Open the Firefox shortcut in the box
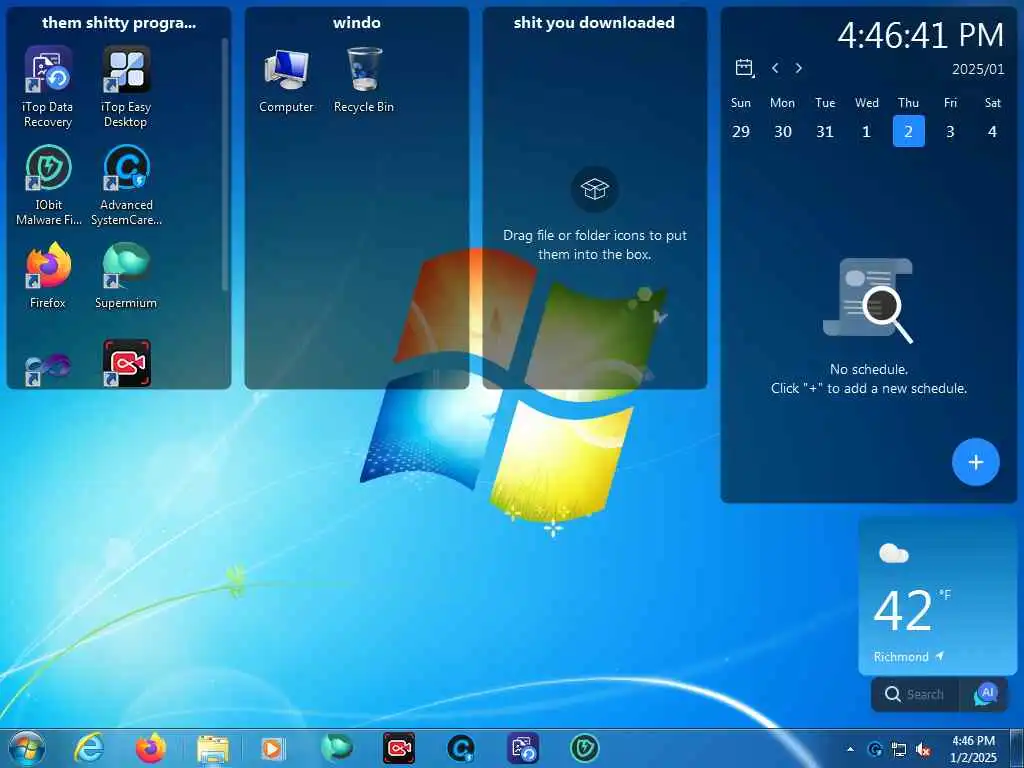 [x=48, y=275]
